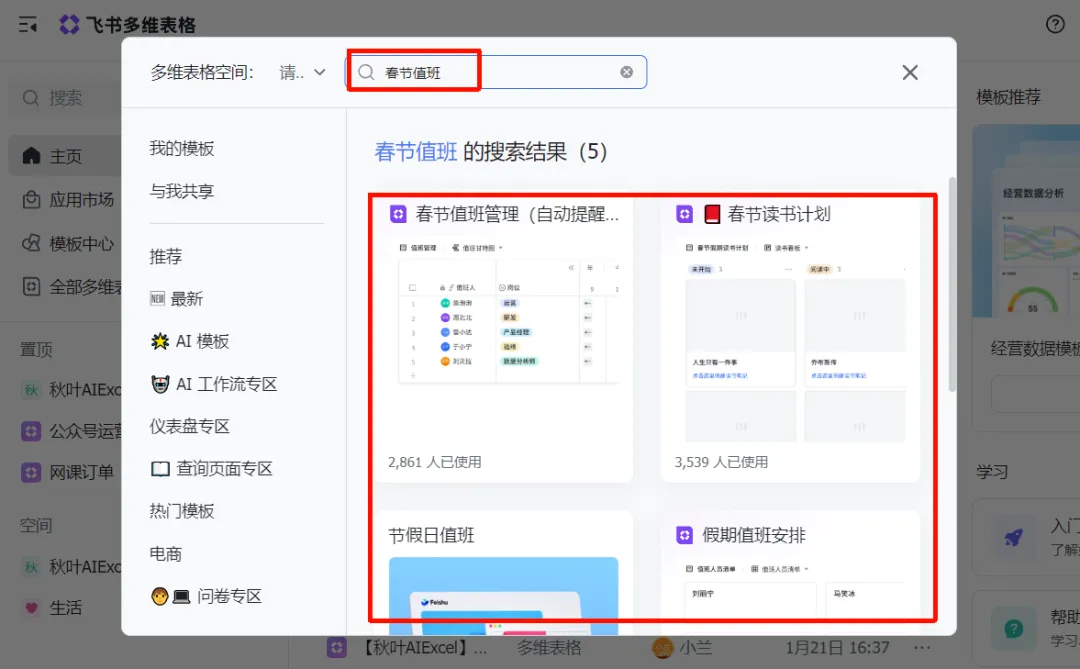Open 模板中心 in main sidebar
Viewport: 1080px width, 669px height.
[x=81, y=244]
